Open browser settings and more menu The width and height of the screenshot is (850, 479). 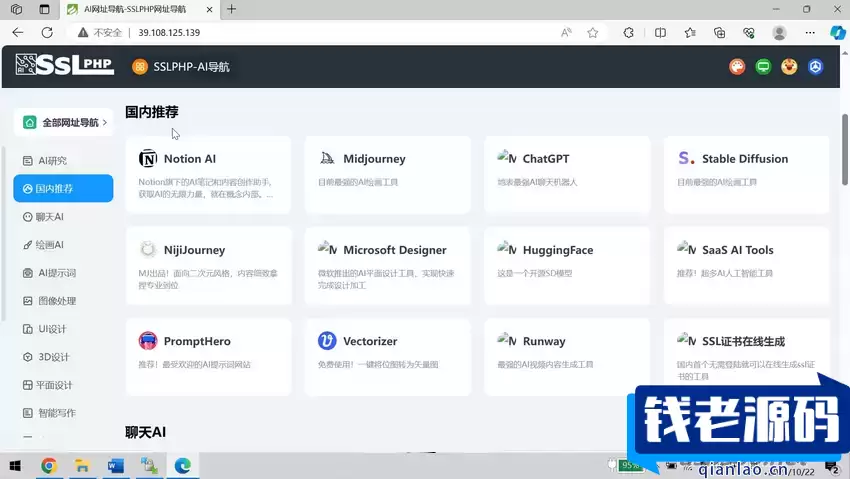pos(810,33)
